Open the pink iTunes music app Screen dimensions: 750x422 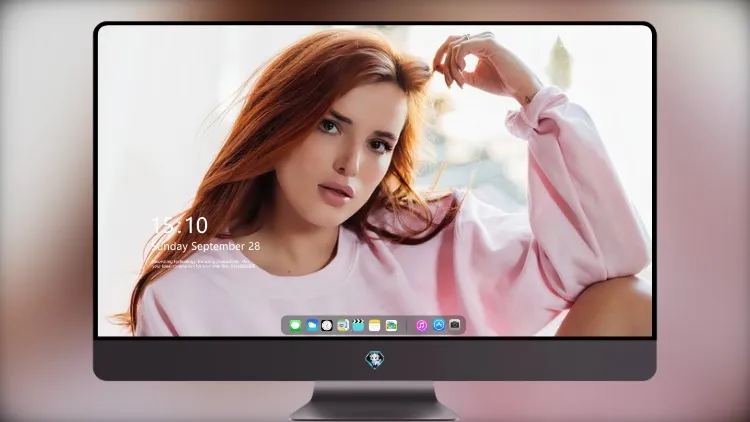[x=421, y=326]
